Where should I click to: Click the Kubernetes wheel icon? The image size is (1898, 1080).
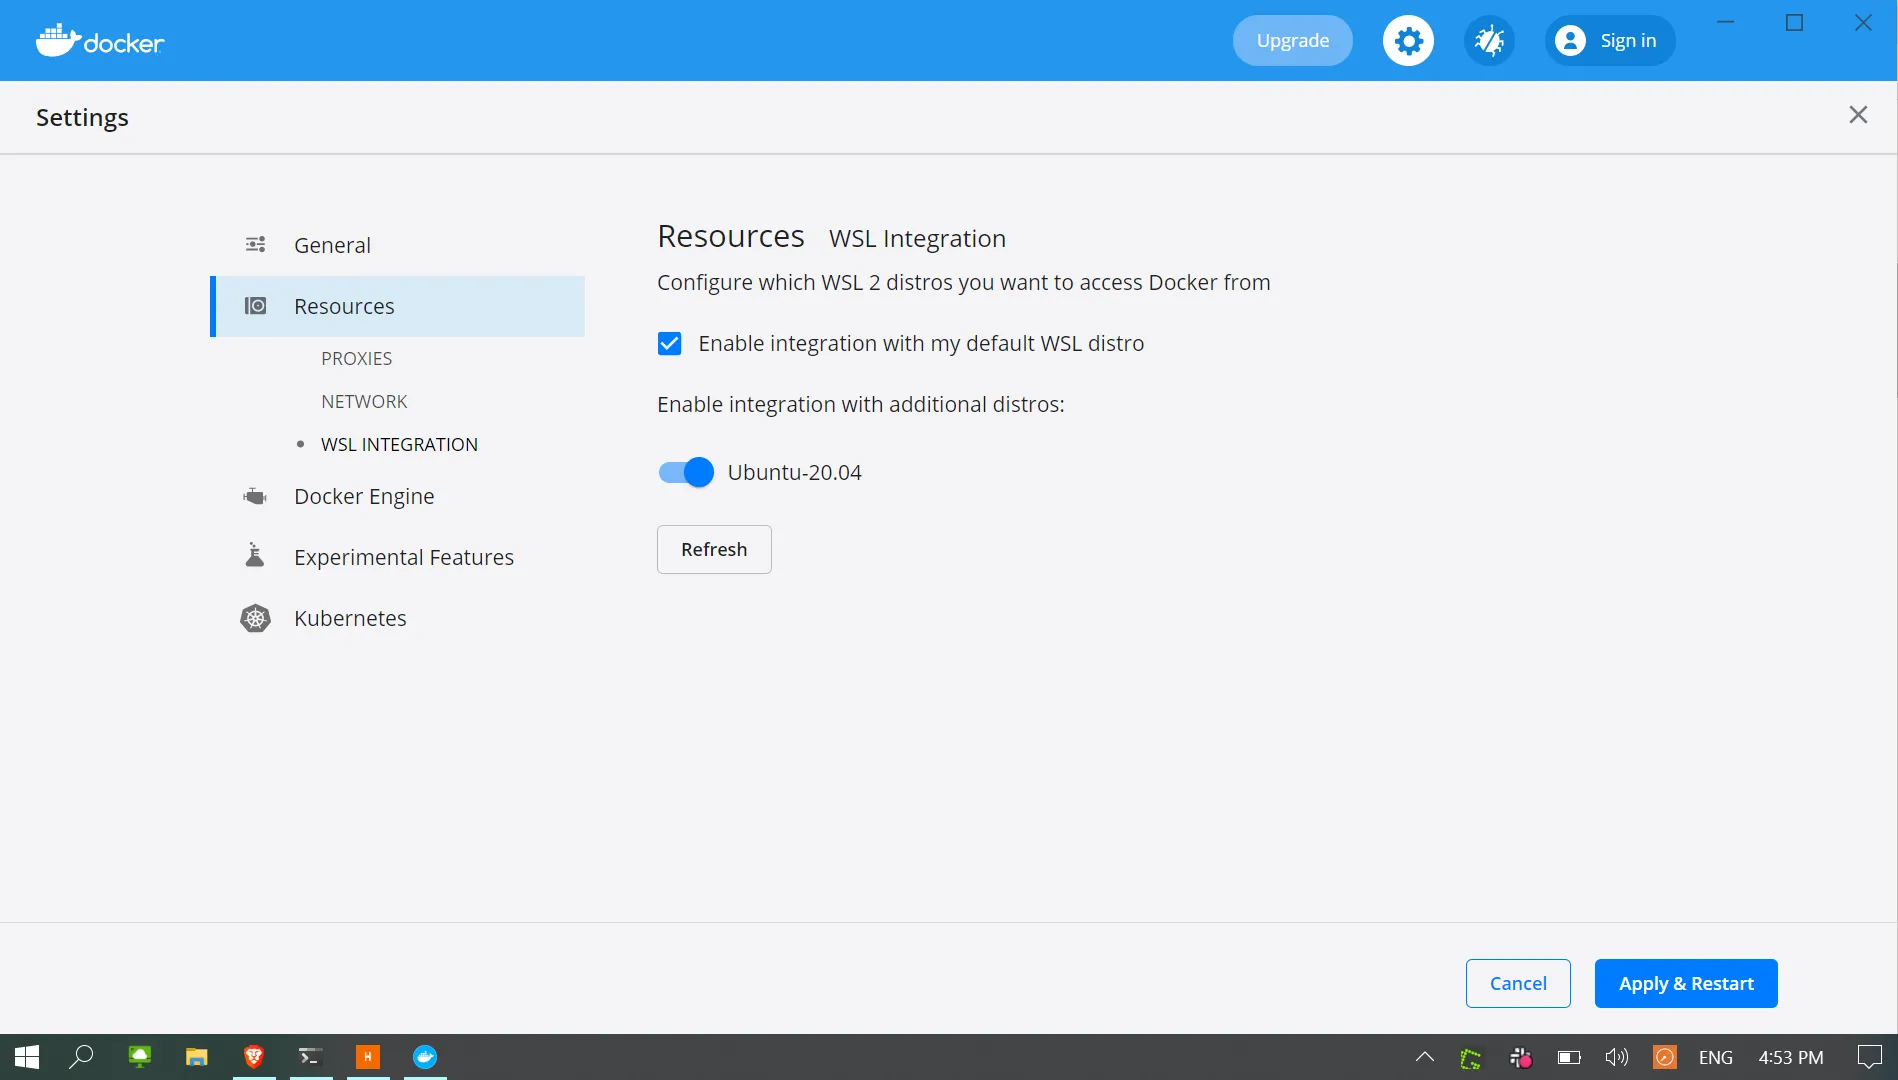pyautogui.click(x=256, y=618)
